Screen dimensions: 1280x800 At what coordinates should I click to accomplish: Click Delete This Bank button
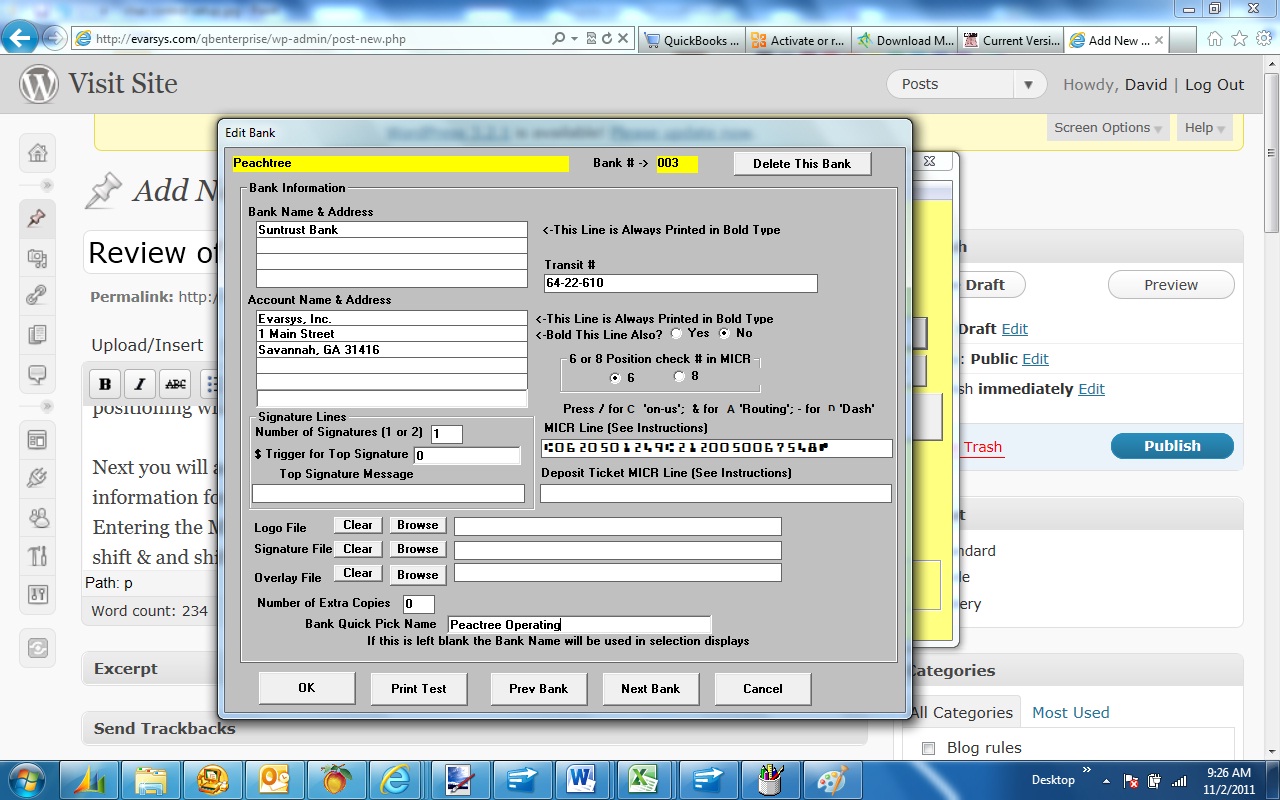tap(802, 164)
